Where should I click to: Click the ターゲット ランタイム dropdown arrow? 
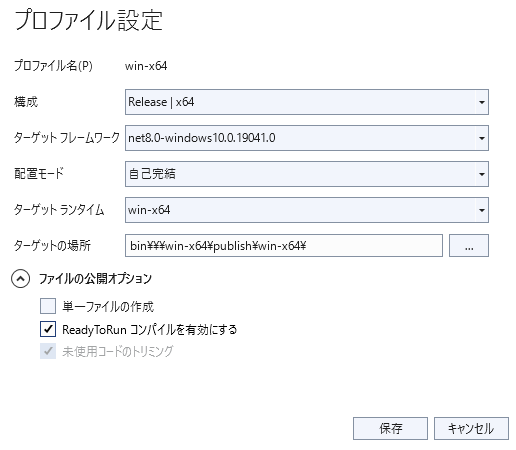482,210
